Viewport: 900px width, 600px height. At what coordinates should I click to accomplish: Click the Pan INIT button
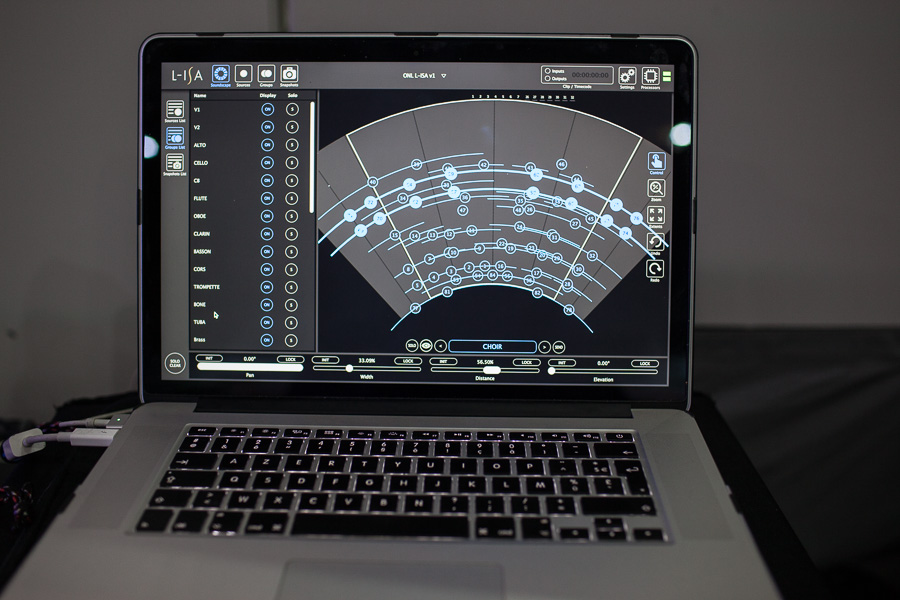coord(209,358)
